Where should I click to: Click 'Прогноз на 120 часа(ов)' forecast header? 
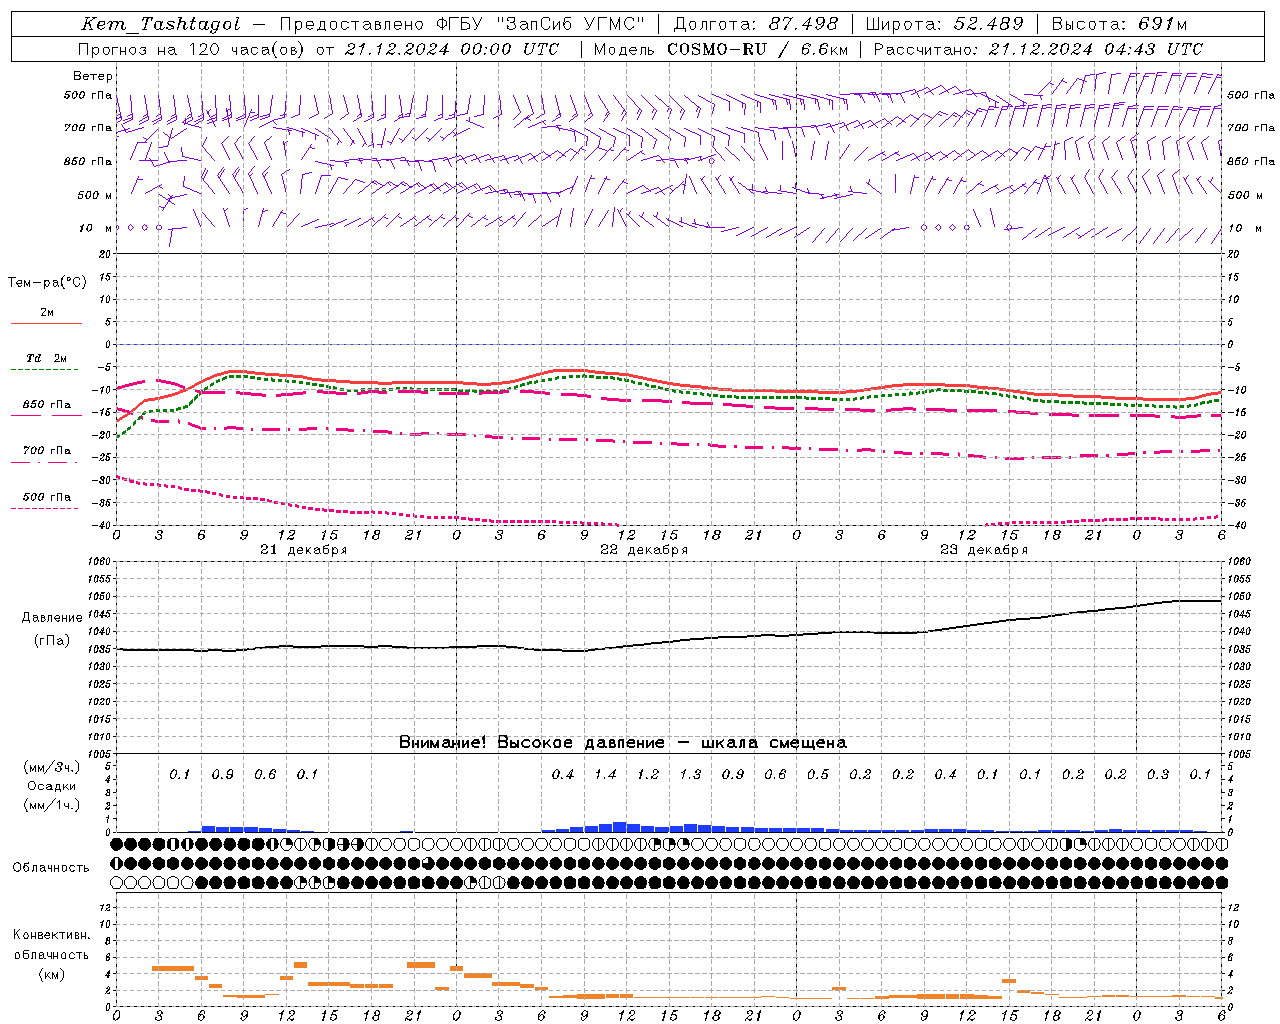coord(191,49)
